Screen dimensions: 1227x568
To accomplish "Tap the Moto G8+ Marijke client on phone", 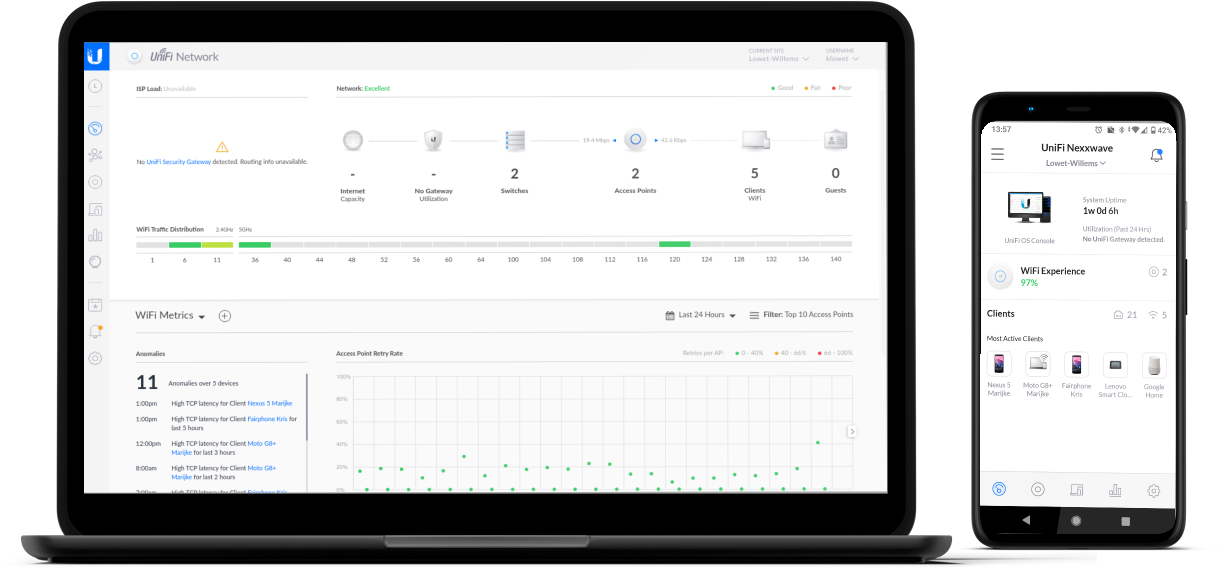I will point(1037,375).
